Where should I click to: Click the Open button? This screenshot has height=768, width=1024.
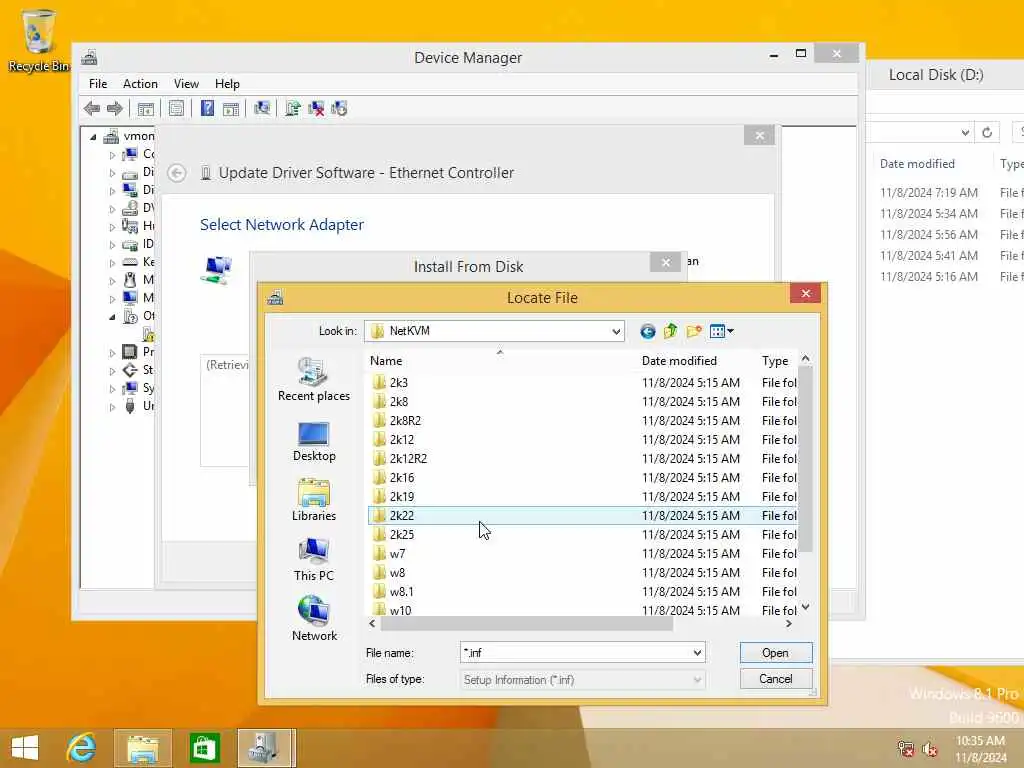pyautogui.click(x=775, y=653)
